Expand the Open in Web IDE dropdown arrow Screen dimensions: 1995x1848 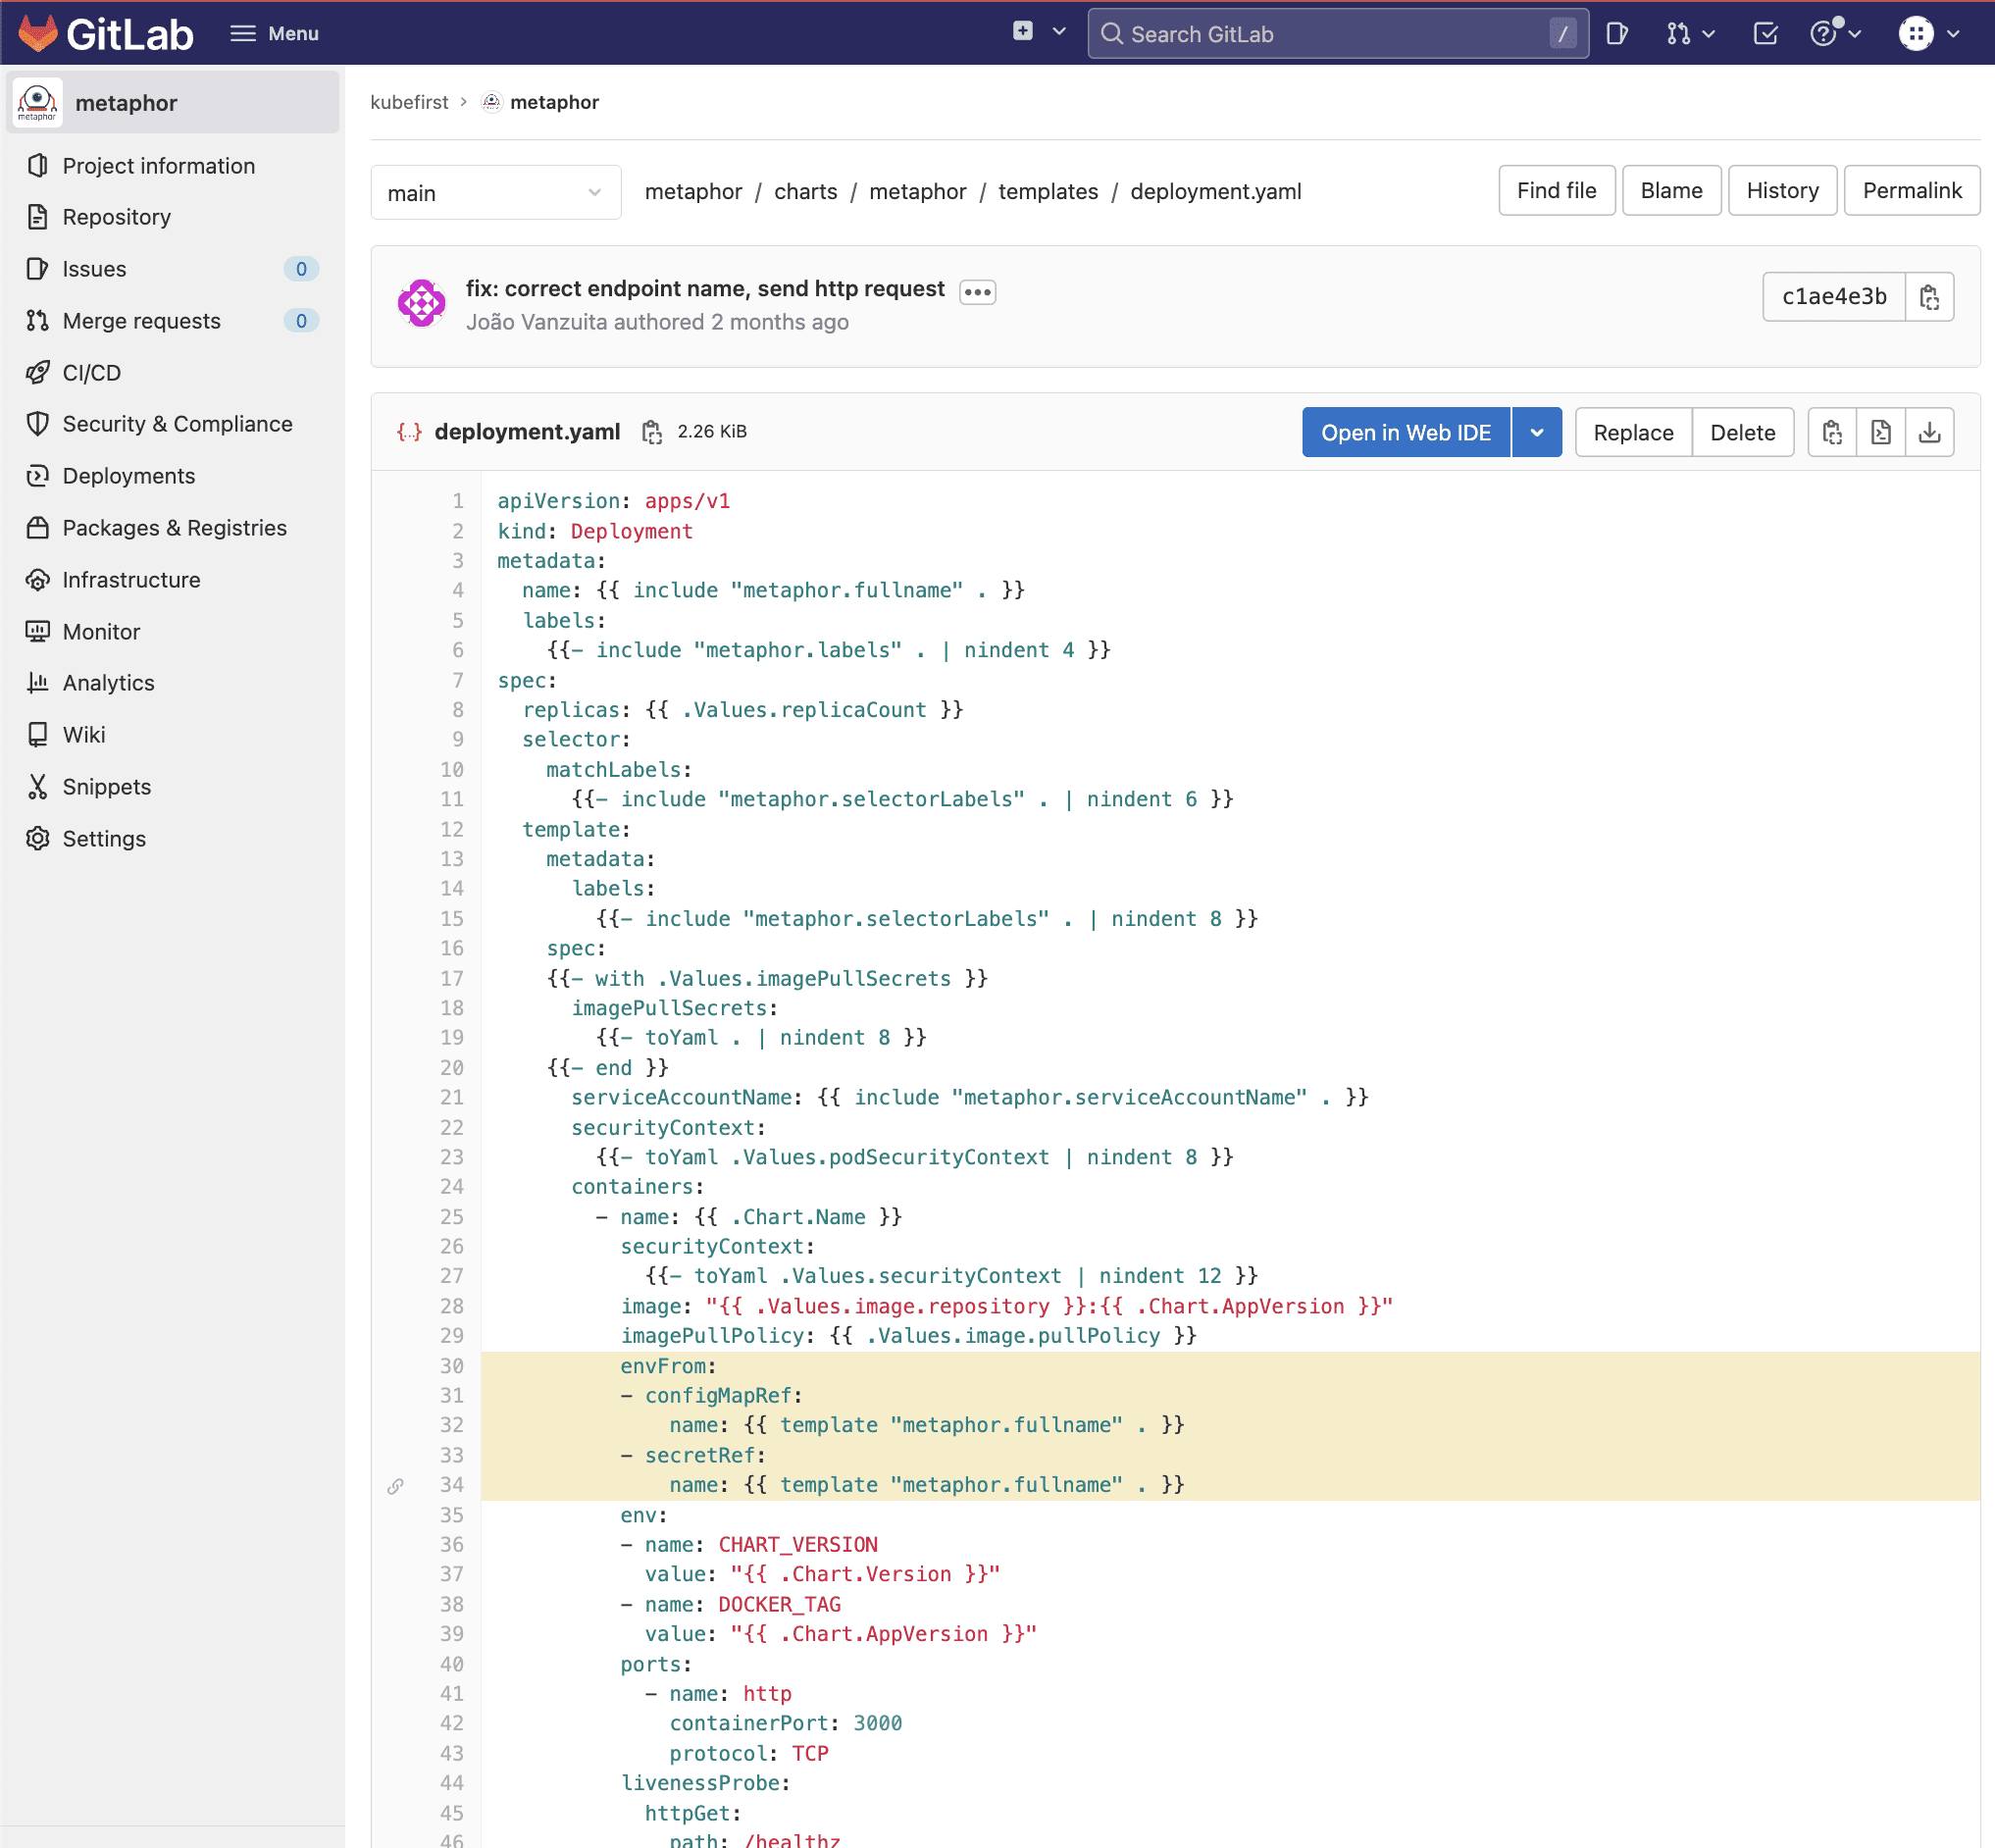coord(1536,432)
